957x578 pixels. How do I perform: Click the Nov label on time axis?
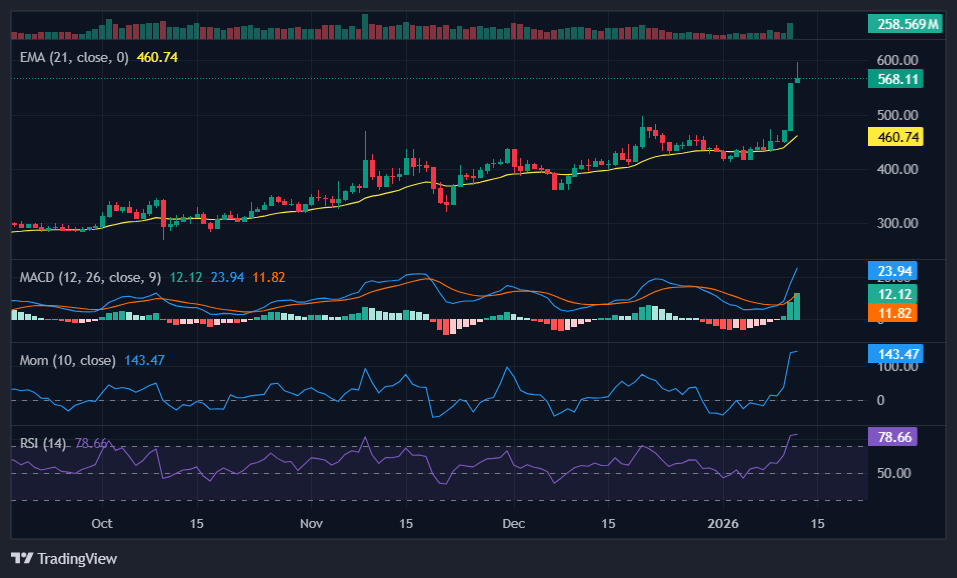312,523
